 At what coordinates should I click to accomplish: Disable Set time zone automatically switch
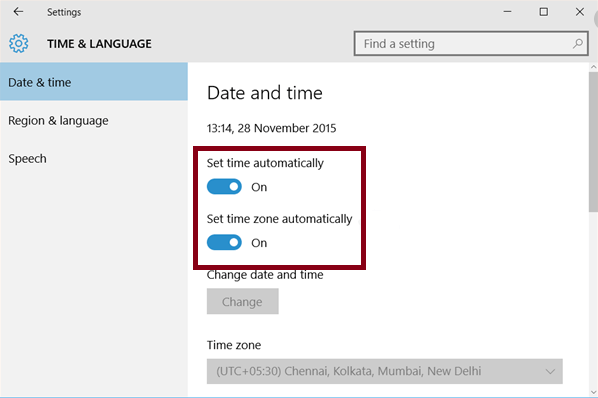(224, 242)
